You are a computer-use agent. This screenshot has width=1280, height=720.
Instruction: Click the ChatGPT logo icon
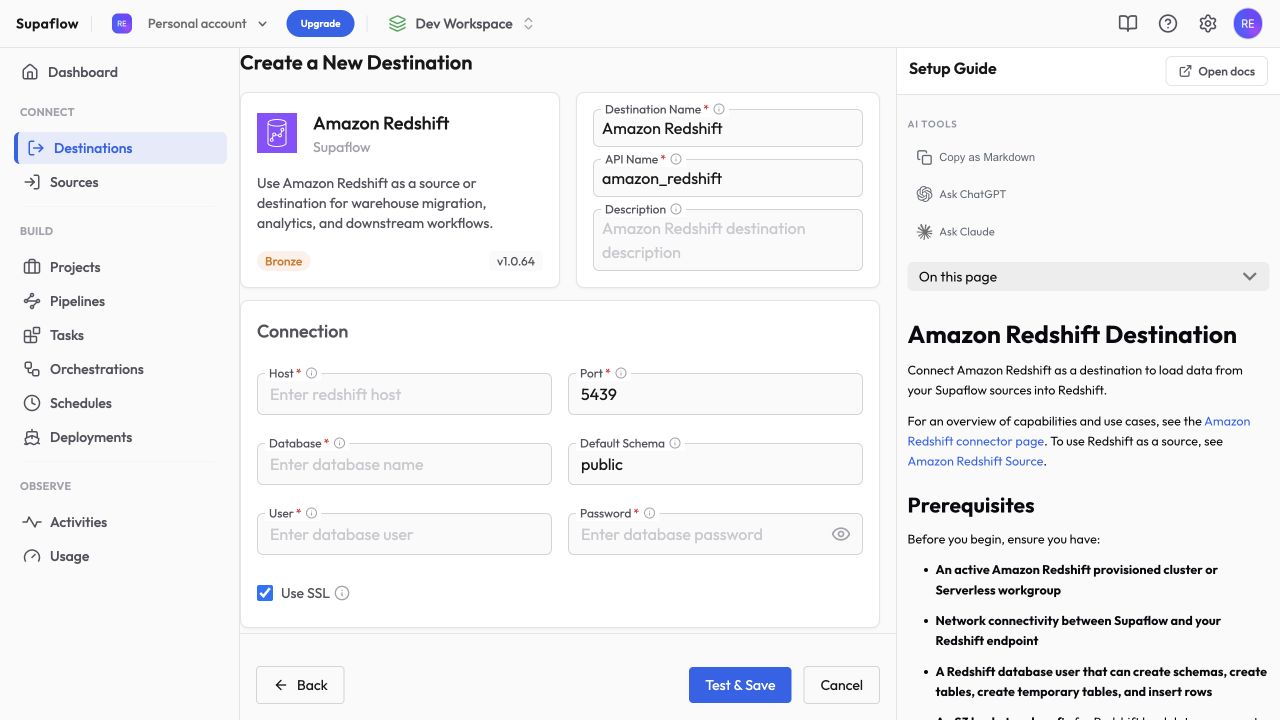pos(924,194)
